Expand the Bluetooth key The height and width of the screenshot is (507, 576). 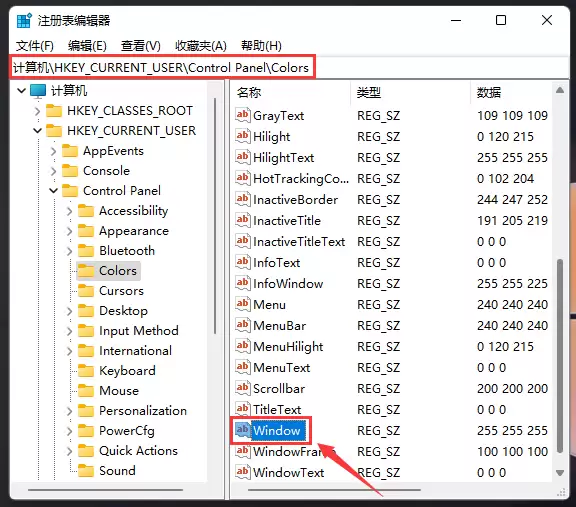click(x=69, y=251)
